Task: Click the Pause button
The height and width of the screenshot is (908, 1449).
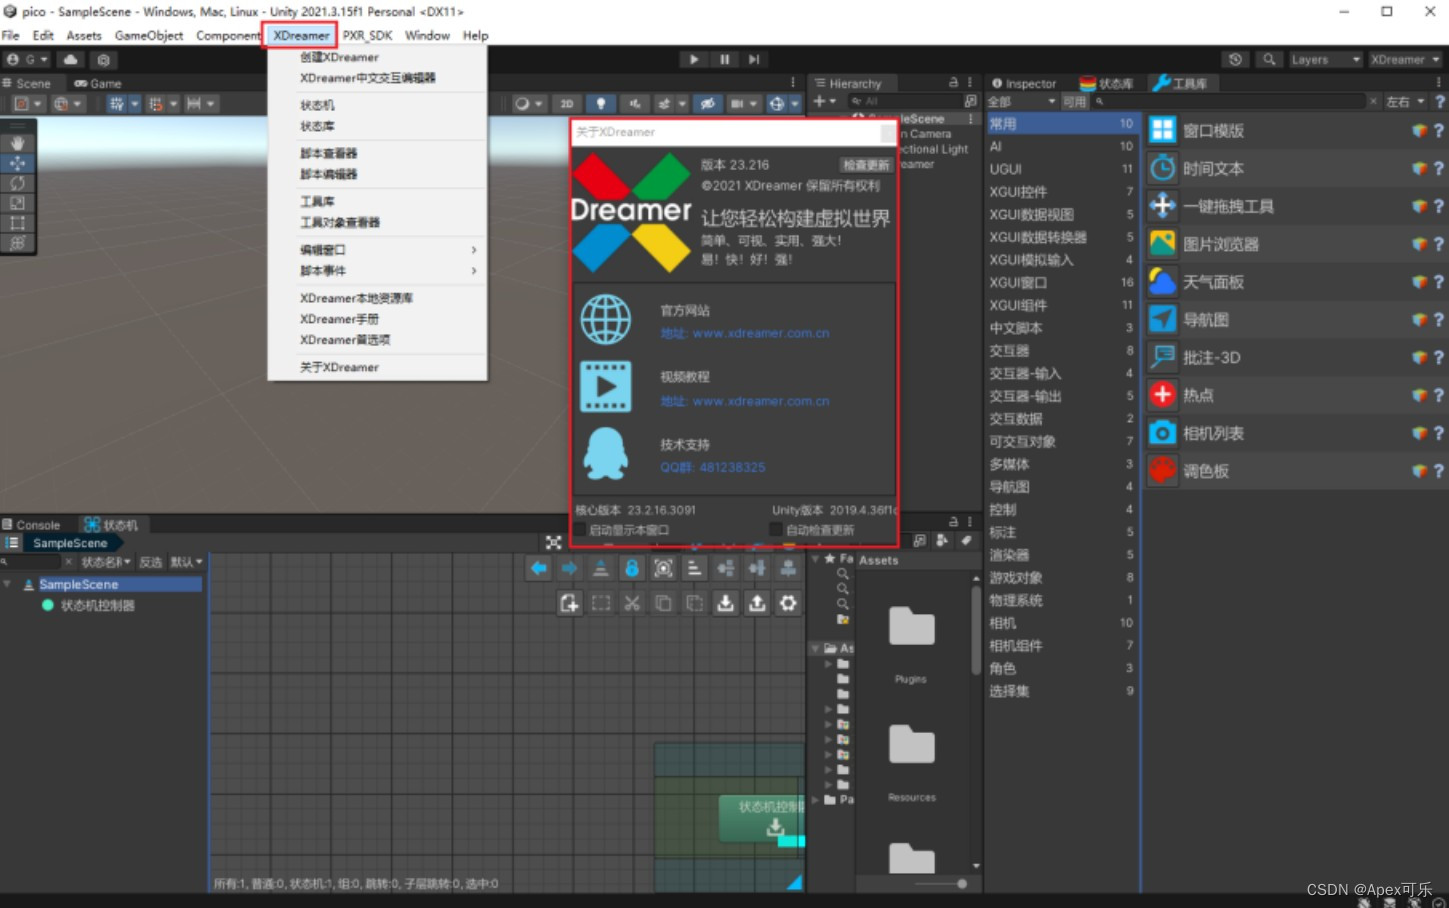Action: (724, 59)
